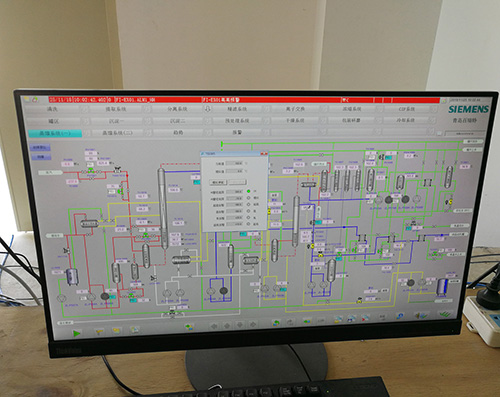
Task: Select the bottom radio button in popup dialog
Action: pyautogui.click(x=249, y=224)
